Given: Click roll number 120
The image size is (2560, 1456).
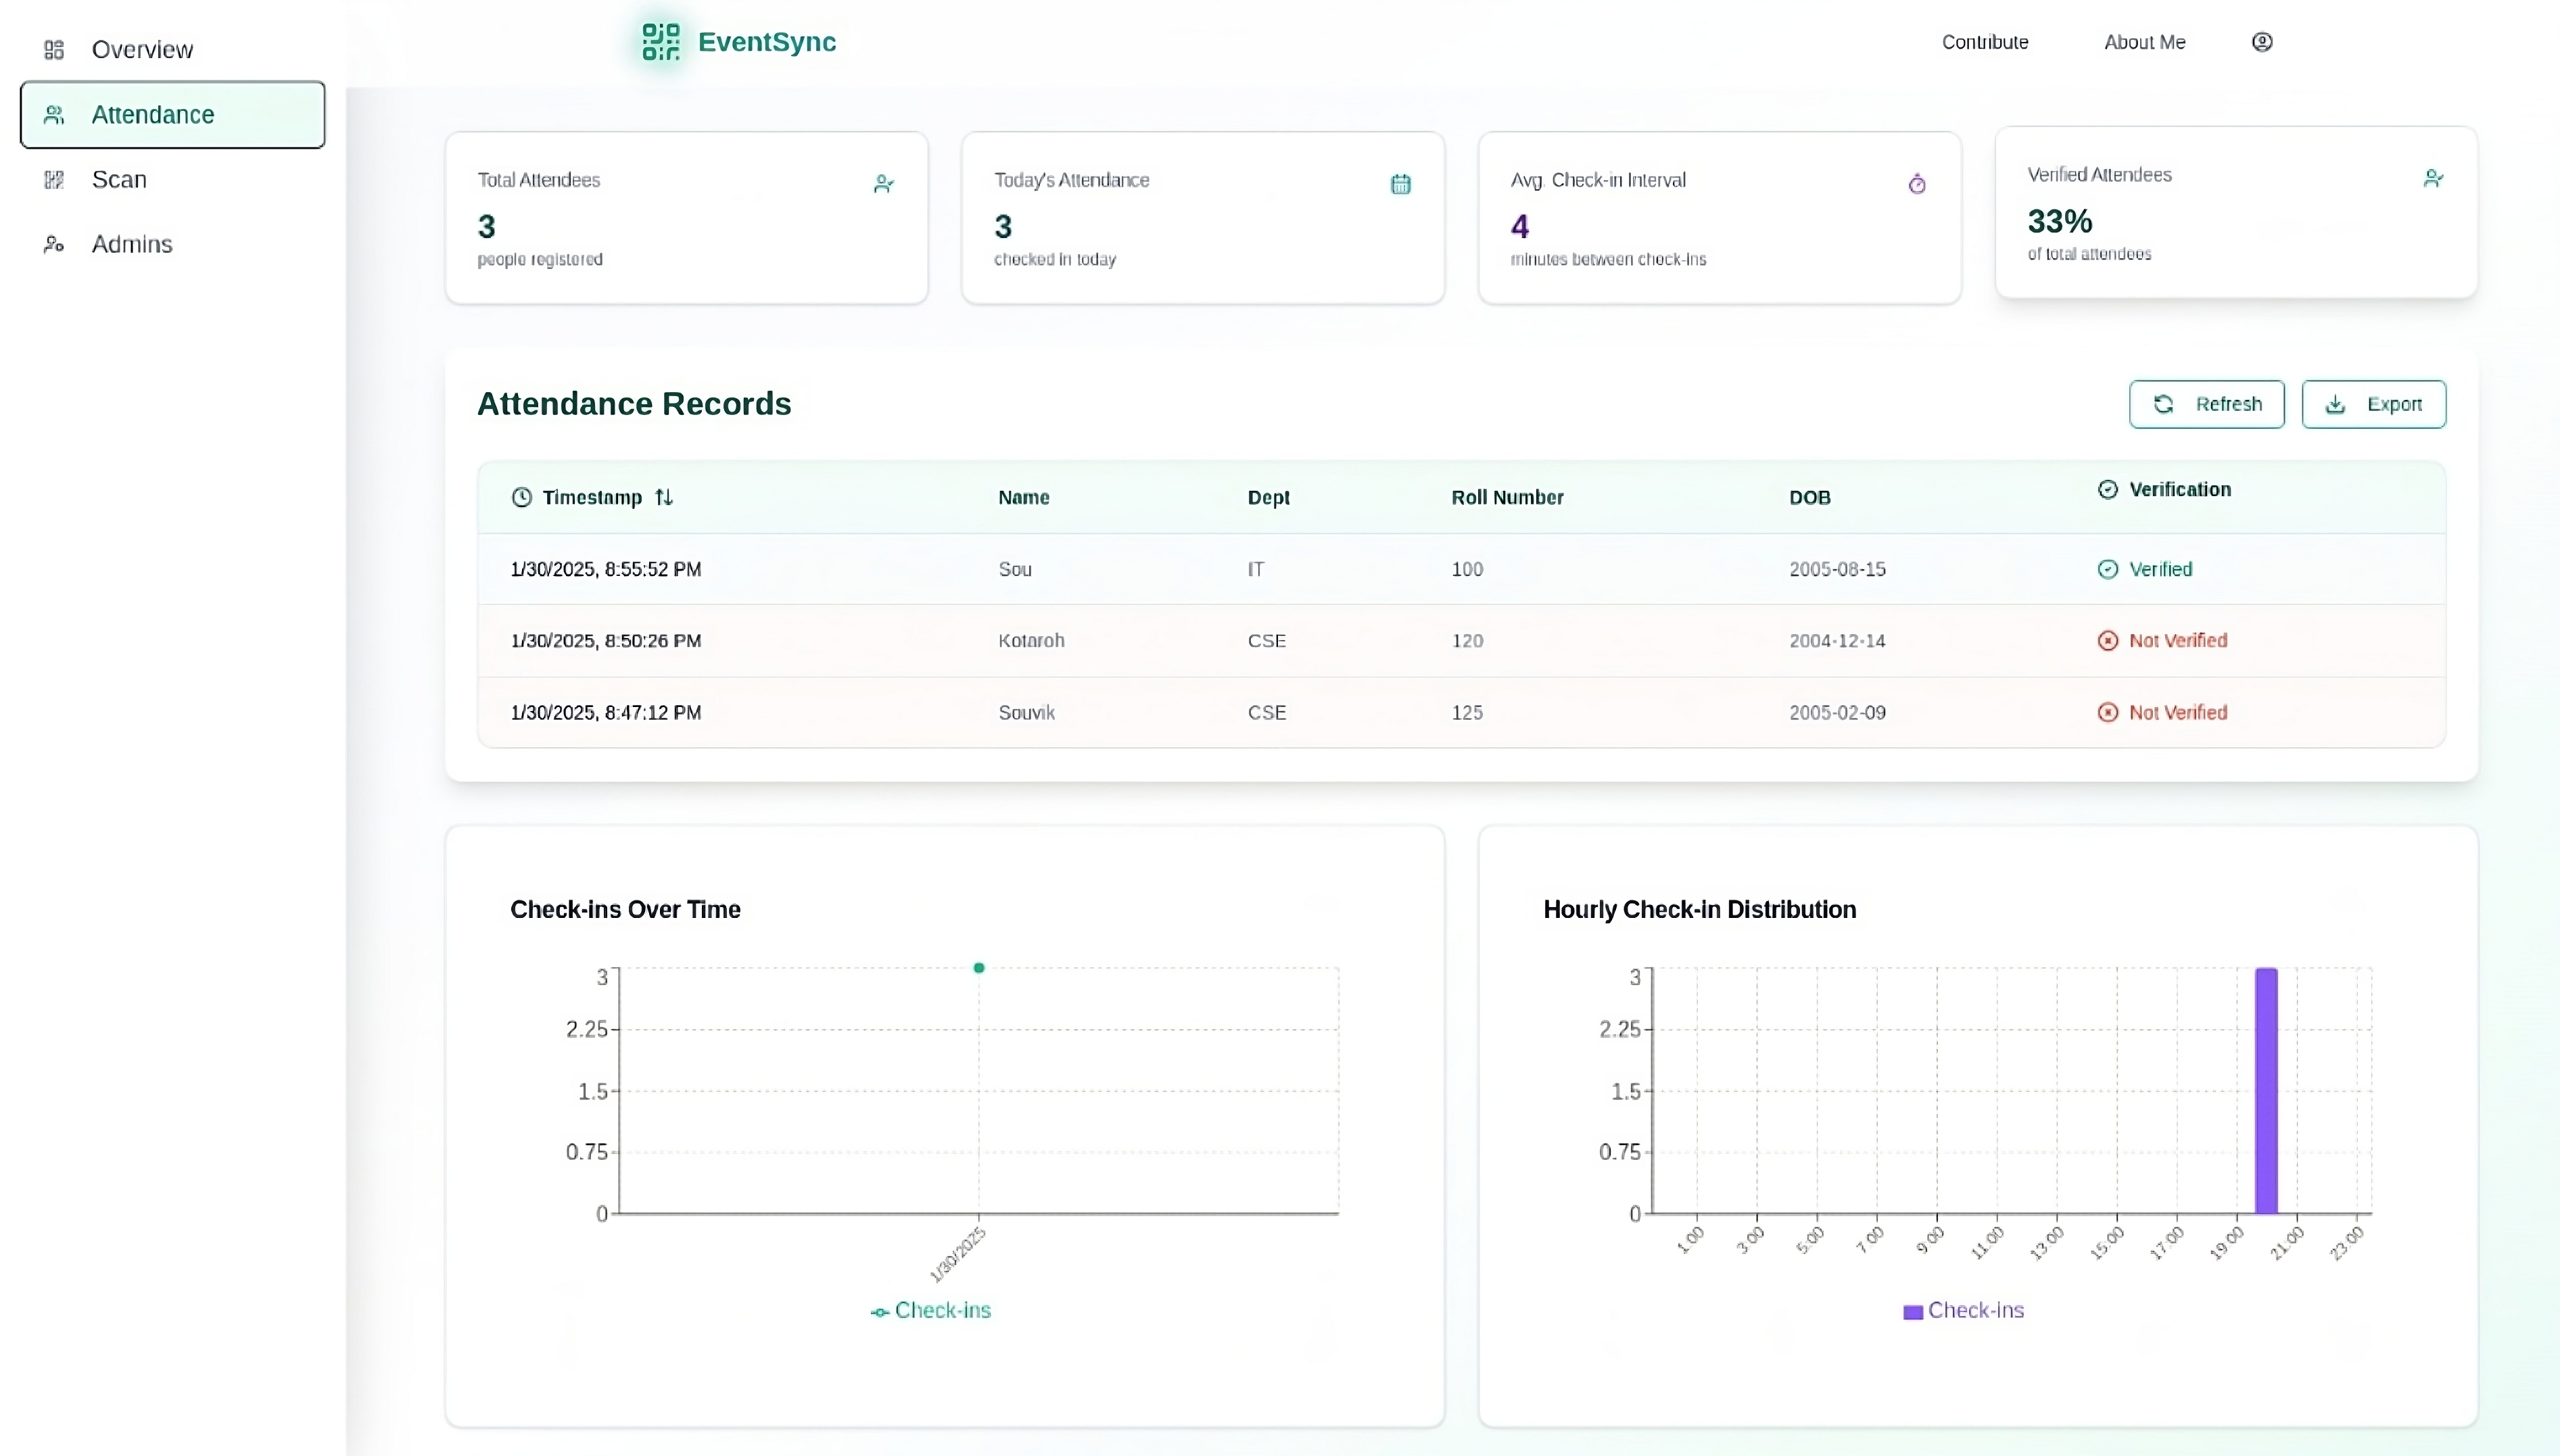Looking at the screenshot, I should tap(1467, 640).
